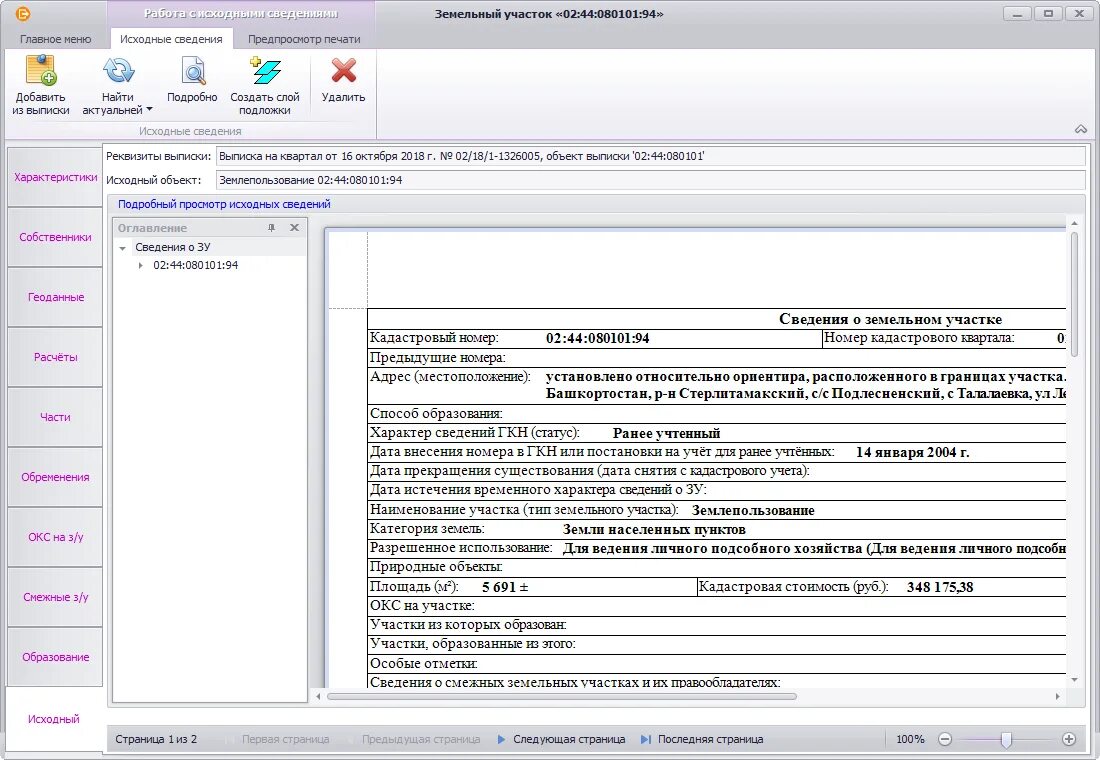This screenshot has height=760, width=1100.
Task: Click the 'Реквизиты выписки' field
Action: pyautogui.click(x=650, y=156)
